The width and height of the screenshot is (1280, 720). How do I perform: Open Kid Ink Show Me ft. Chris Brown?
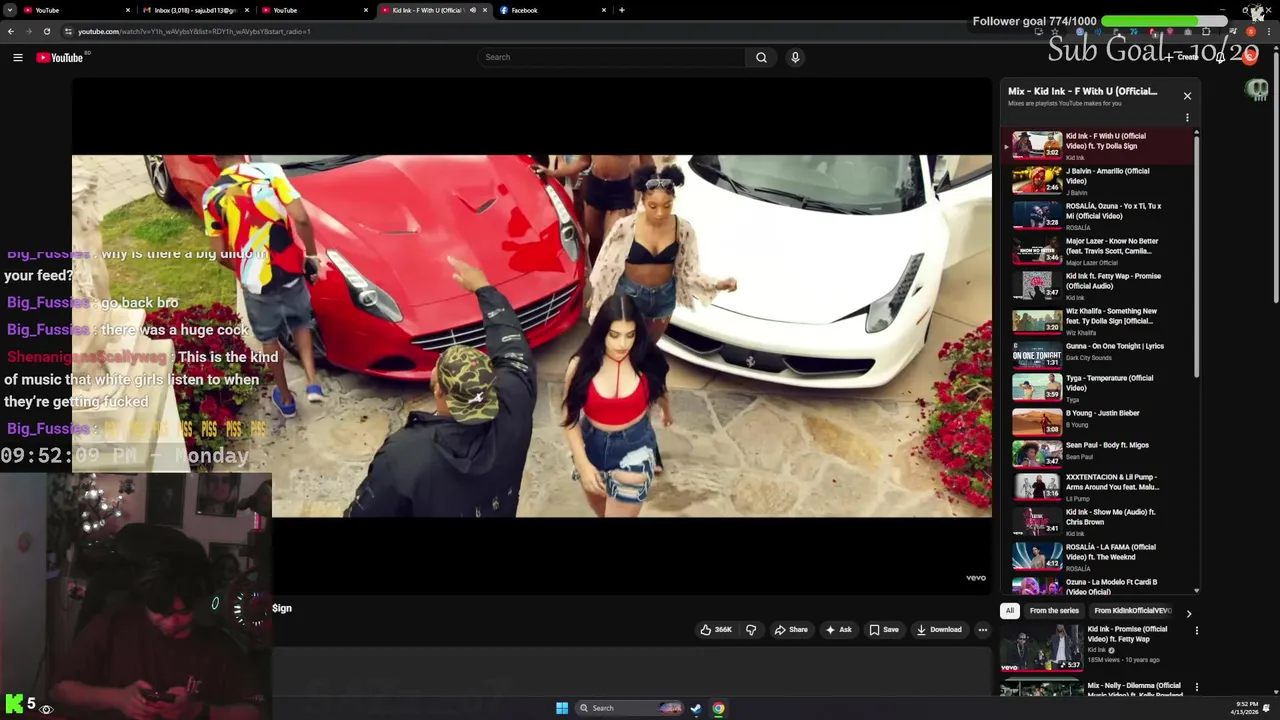click(x=1098, y=522)
